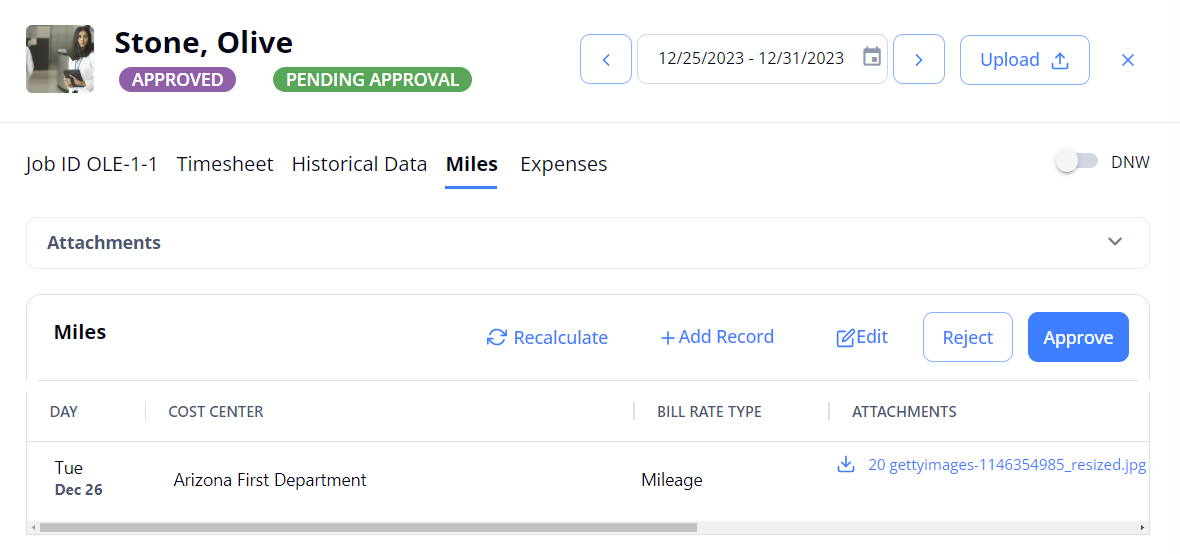Add Record to the Miles table

click(x=717, y=336)
